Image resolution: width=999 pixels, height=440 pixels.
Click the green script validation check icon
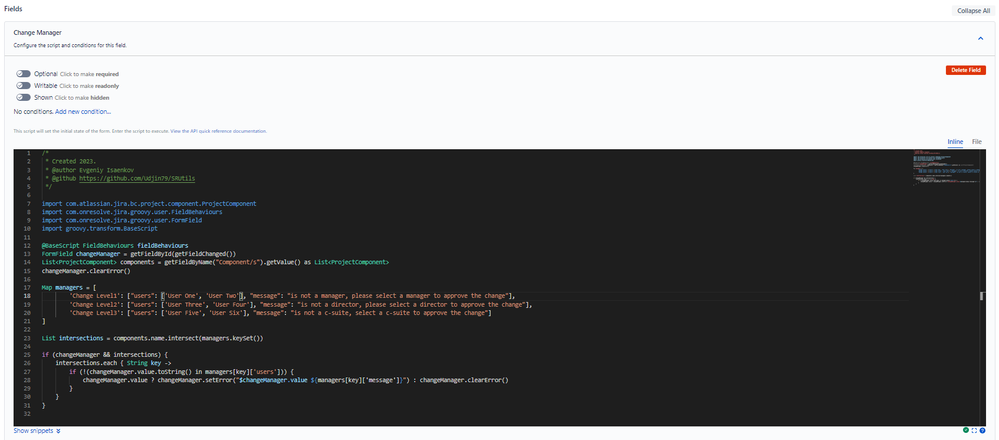click(x=967, y=430)
